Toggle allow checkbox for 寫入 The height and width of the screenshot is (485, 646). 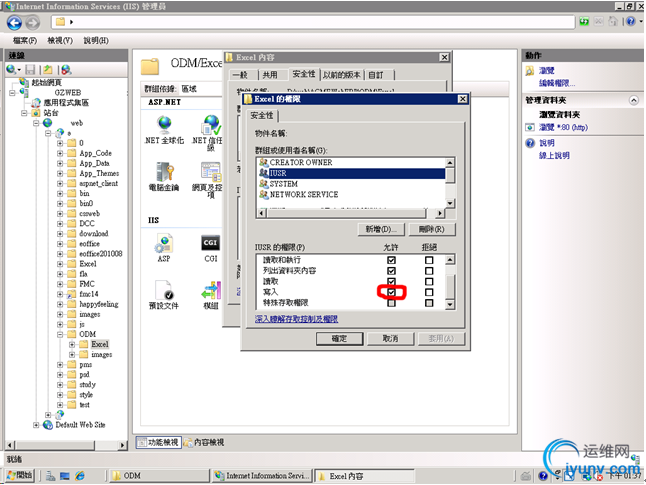coord(391,292)
